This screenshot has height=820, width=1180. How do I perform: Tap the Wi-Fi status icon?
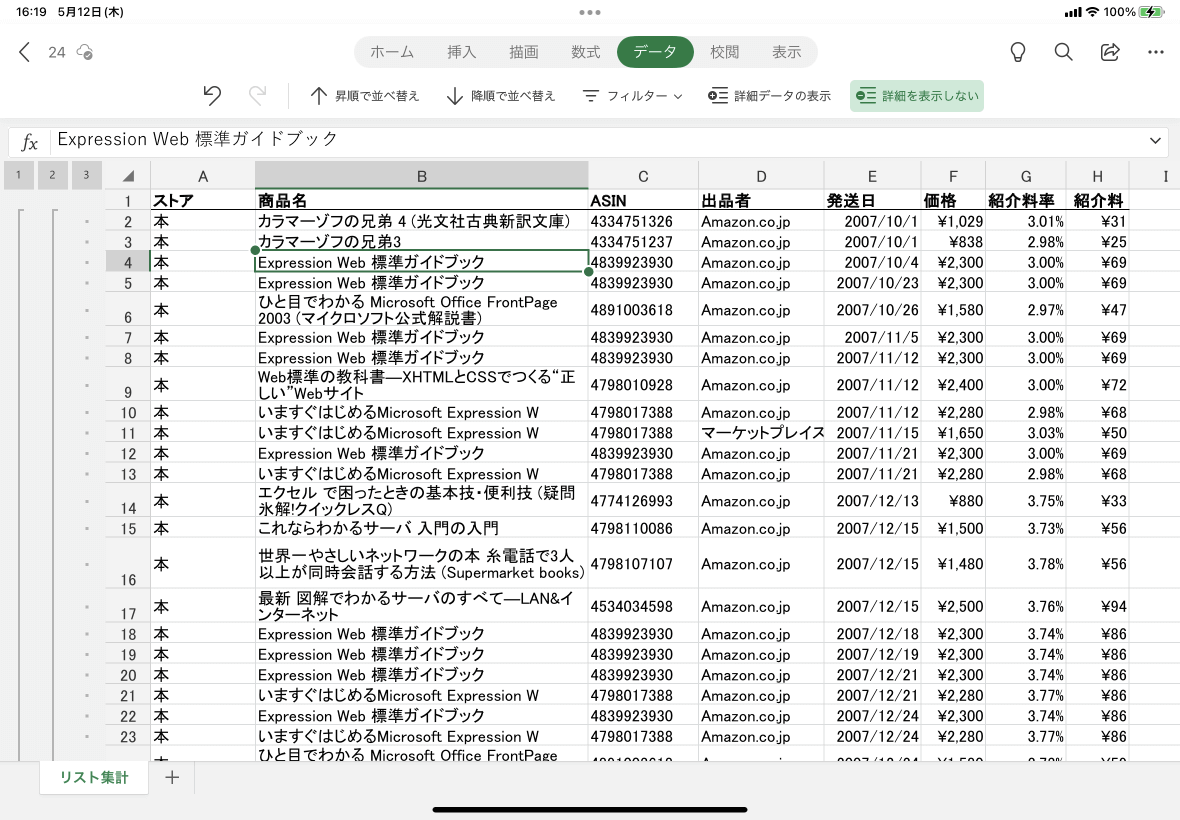click(x=1092, y=12)
